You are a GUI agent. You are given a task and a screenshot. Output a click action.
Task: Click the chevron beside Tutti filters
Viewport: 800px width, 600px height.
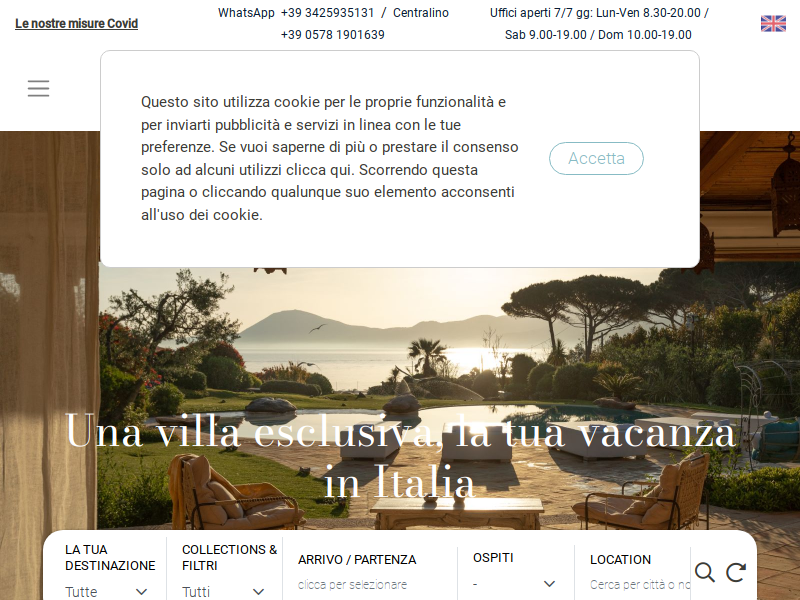[259, 592]
